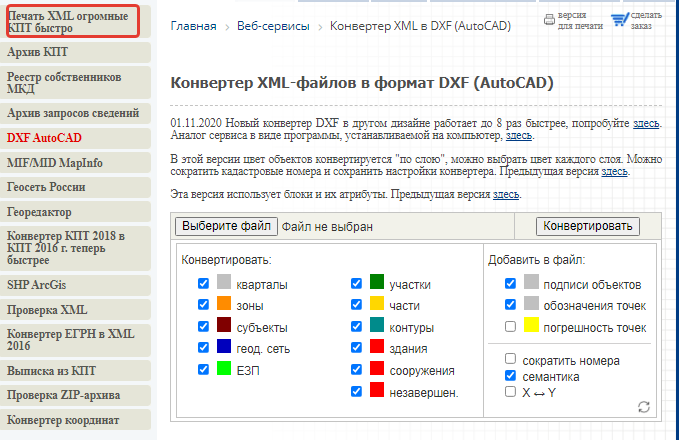Uncheck the геод. сеть checkbox
Image resolution: width=679 pixels, height=440 pixels.
click(x=203, y=347)
